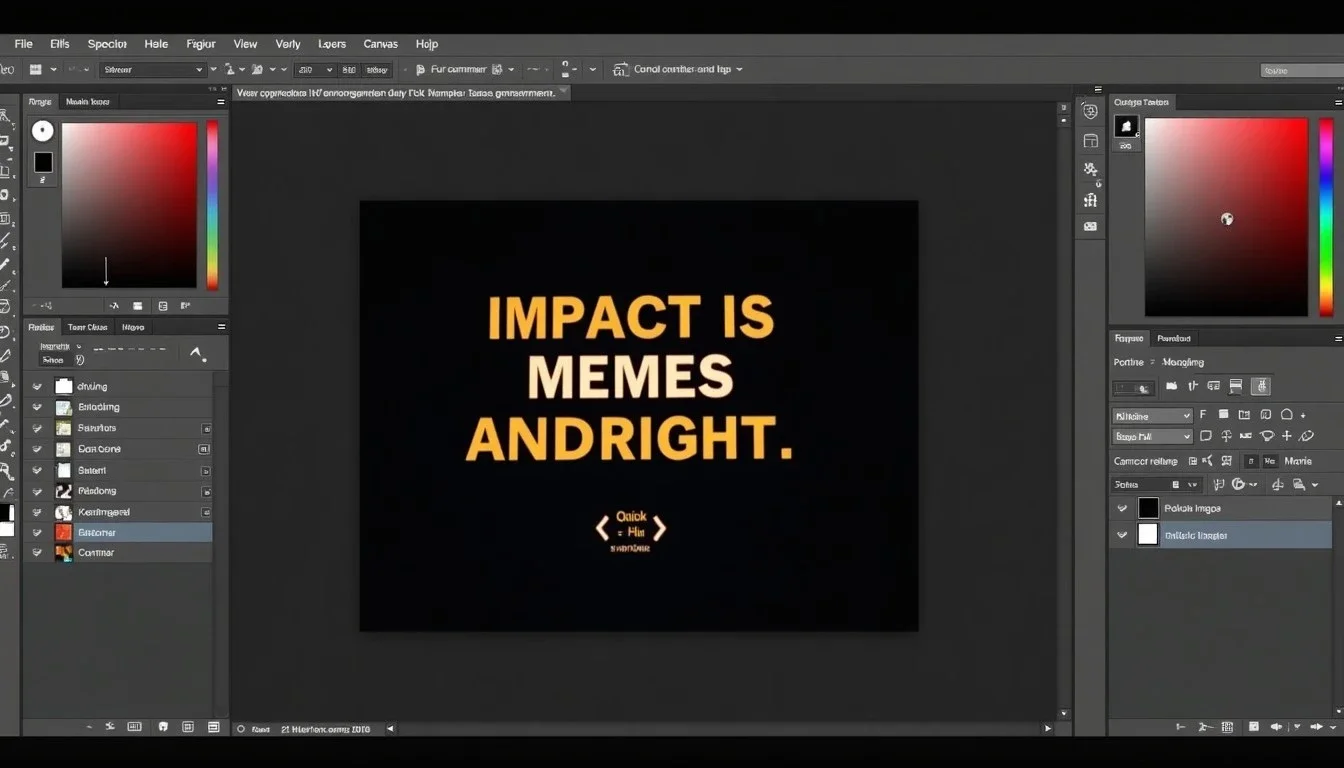The height and width of the screenshot is (768, 1344).
Task: Click circle icon at left of status bar
Action: pos(240,729)
